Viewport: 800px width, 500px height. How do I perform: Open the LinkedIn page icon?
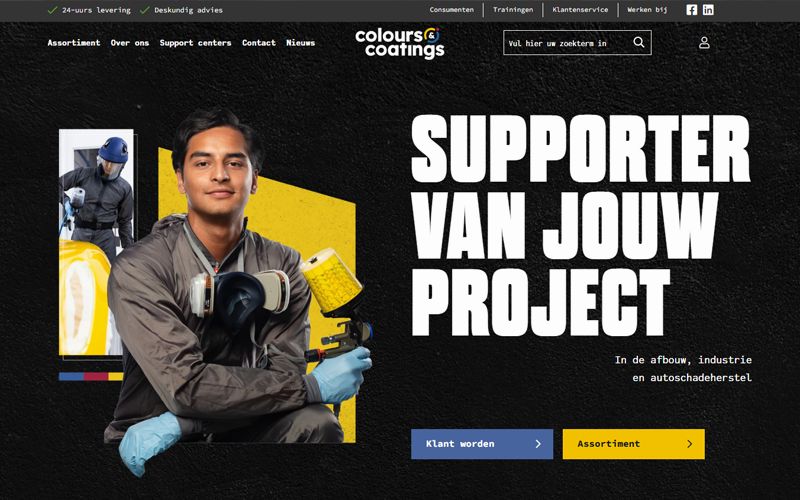(708, 10)
